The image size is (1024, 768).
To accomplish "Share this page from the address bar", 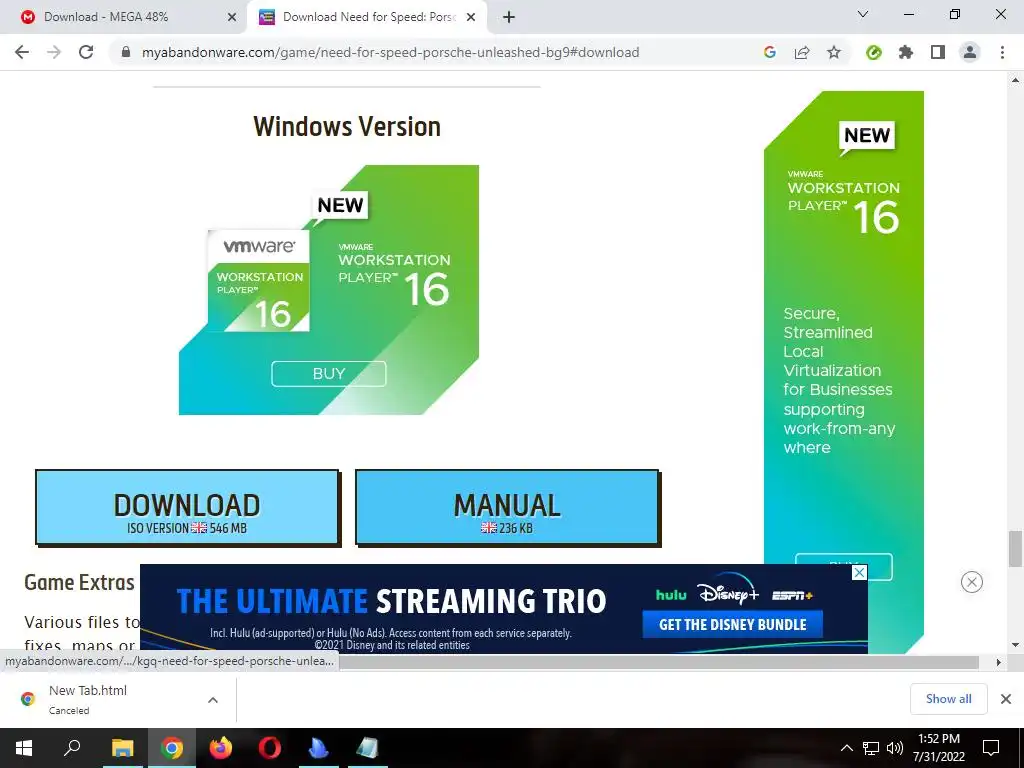I will pos(802,52).
